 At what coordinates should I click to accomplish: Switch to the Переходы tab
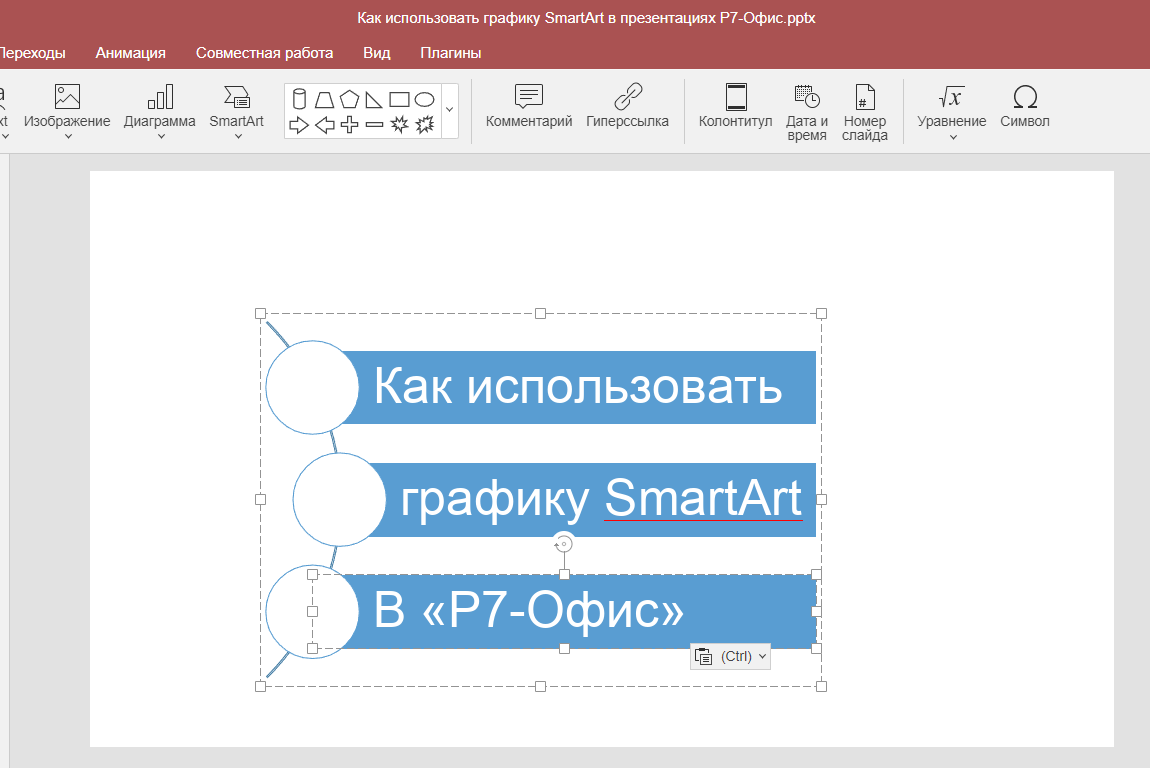tap(32, 53)
